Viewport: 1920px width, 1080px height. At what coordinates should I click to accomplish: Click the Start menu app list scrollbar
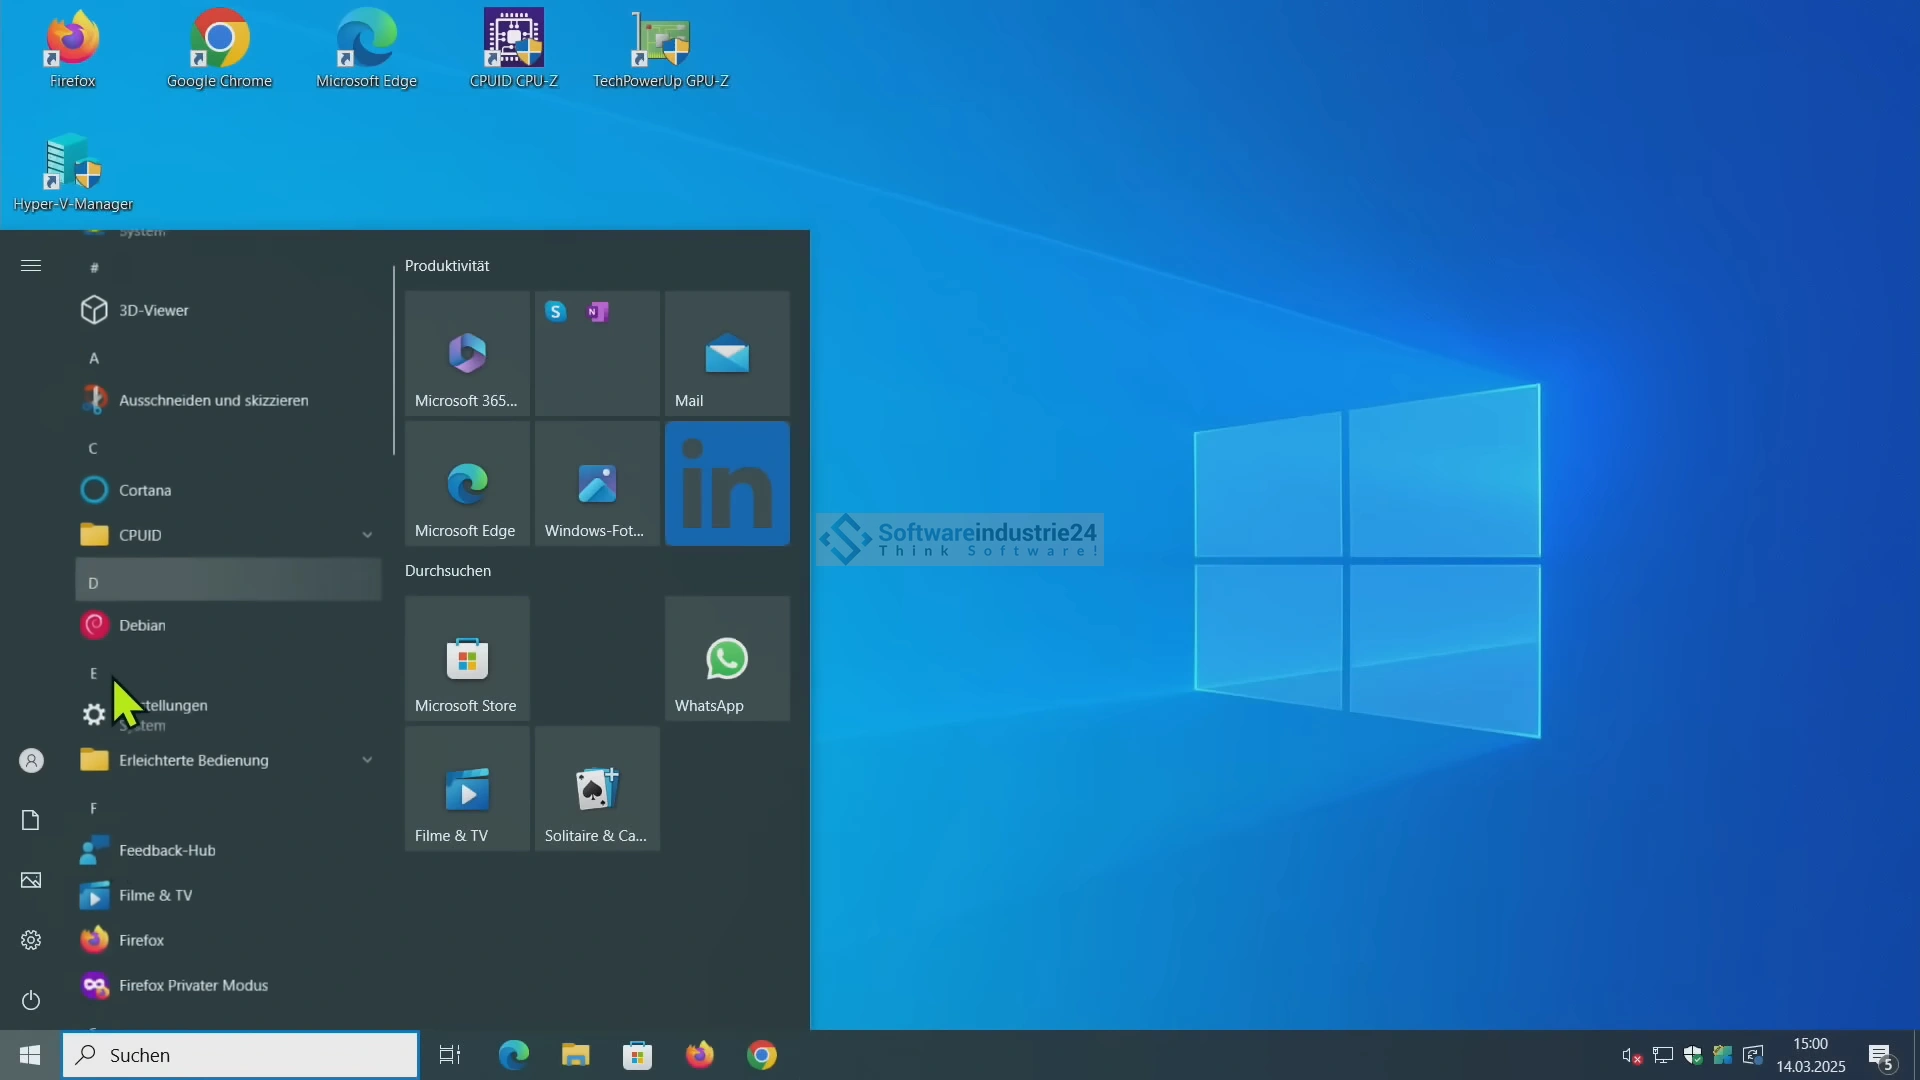point(394,360)
